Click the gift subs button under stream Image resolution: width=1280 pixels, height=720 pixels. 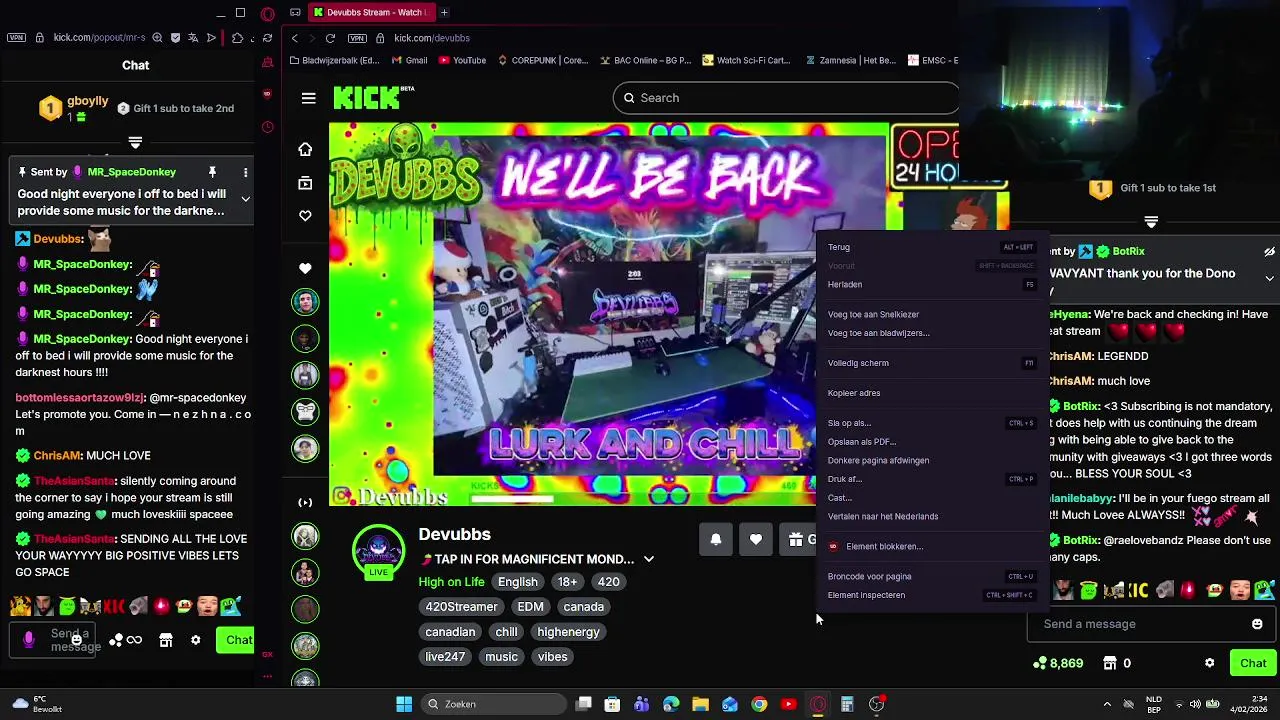pyautogui.click(x=799, y=539)
